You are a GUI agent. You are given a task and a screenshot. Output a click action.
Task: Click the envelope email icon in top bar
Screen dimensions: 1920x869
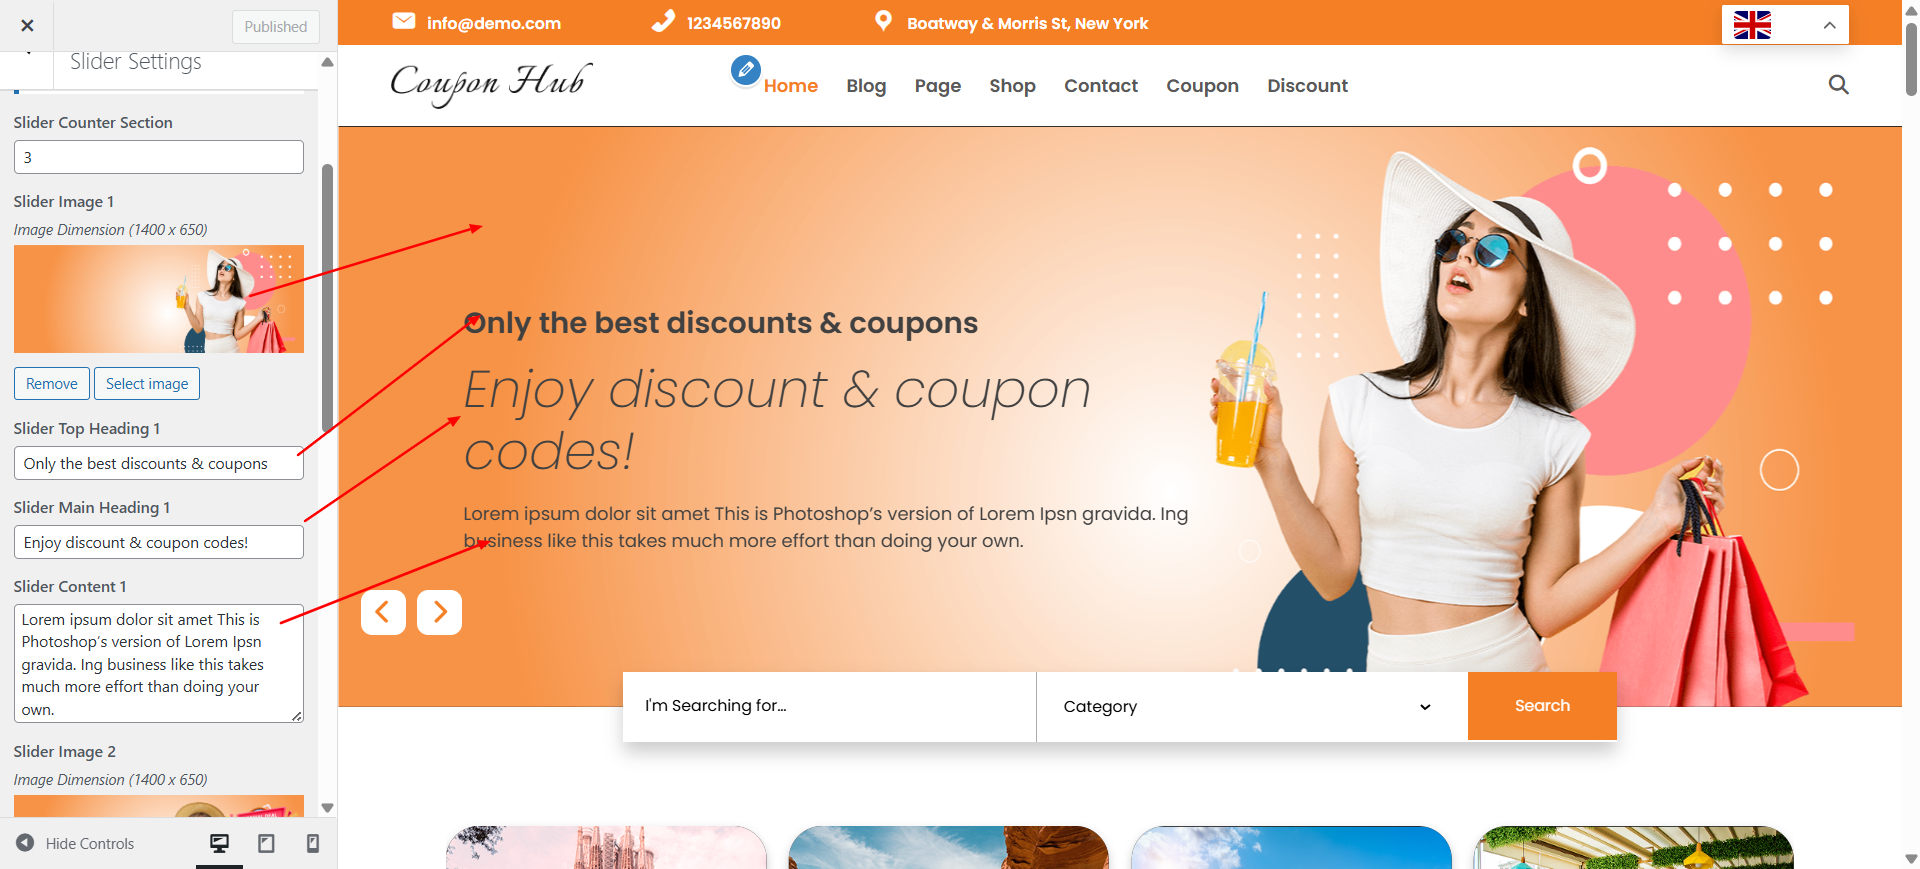(404, 21)
